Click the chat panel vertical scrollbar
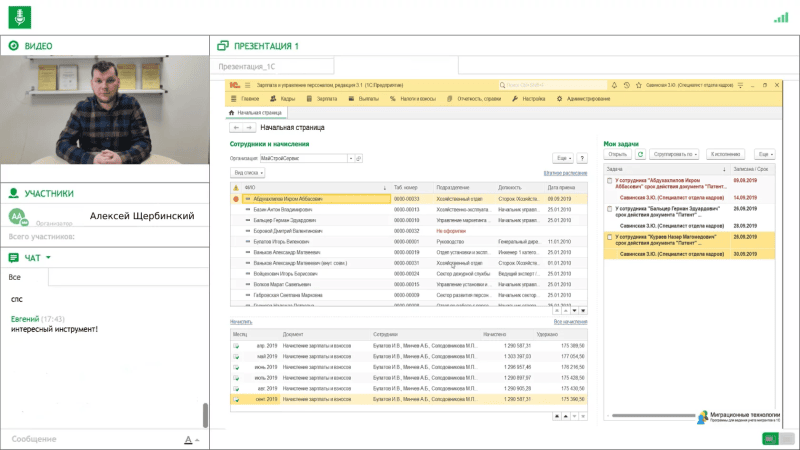 pyautogui.click(x=206, y=413)
